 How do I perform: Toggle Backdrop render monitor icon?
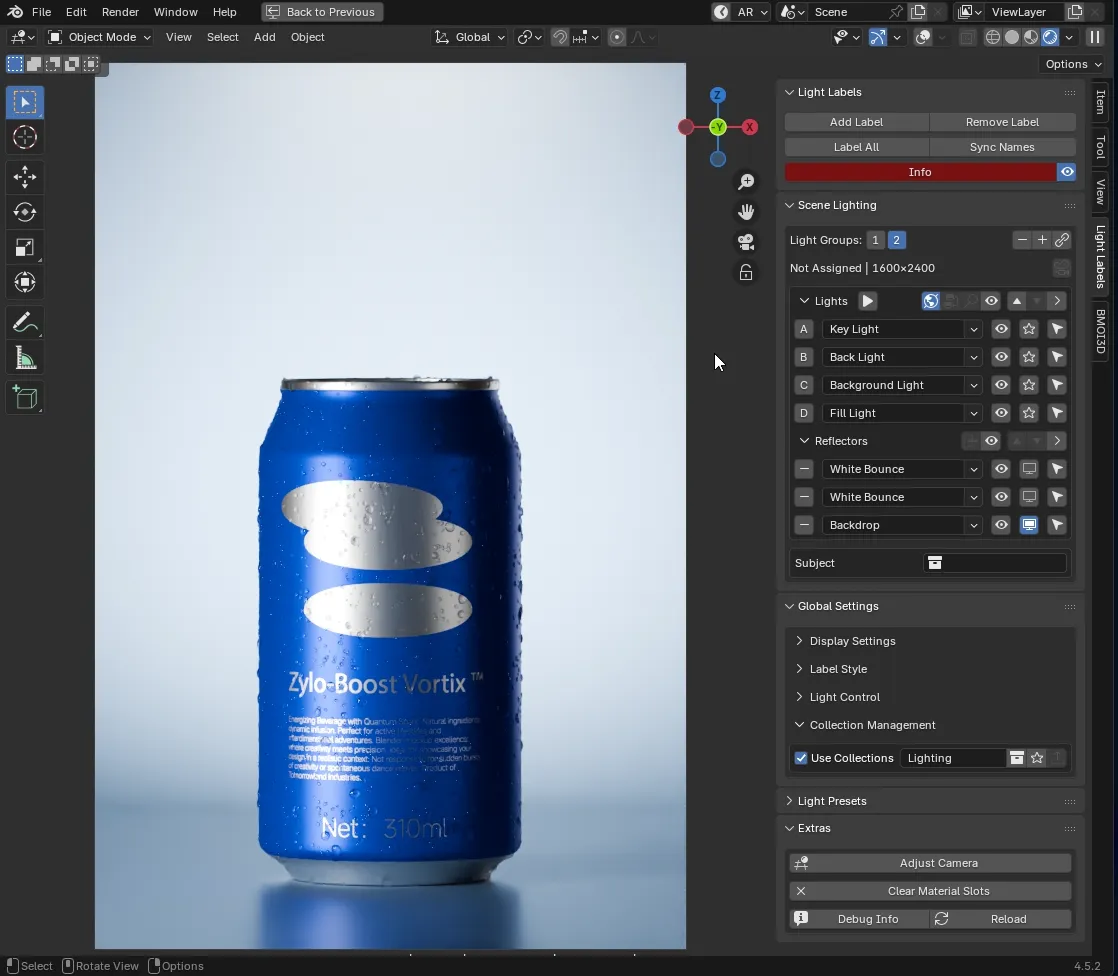[1029, 525]
